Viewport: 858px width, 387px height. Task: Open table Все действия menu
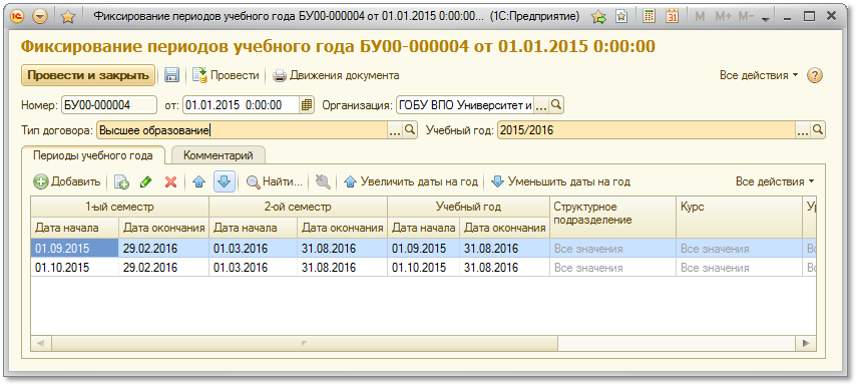point(775,182)
